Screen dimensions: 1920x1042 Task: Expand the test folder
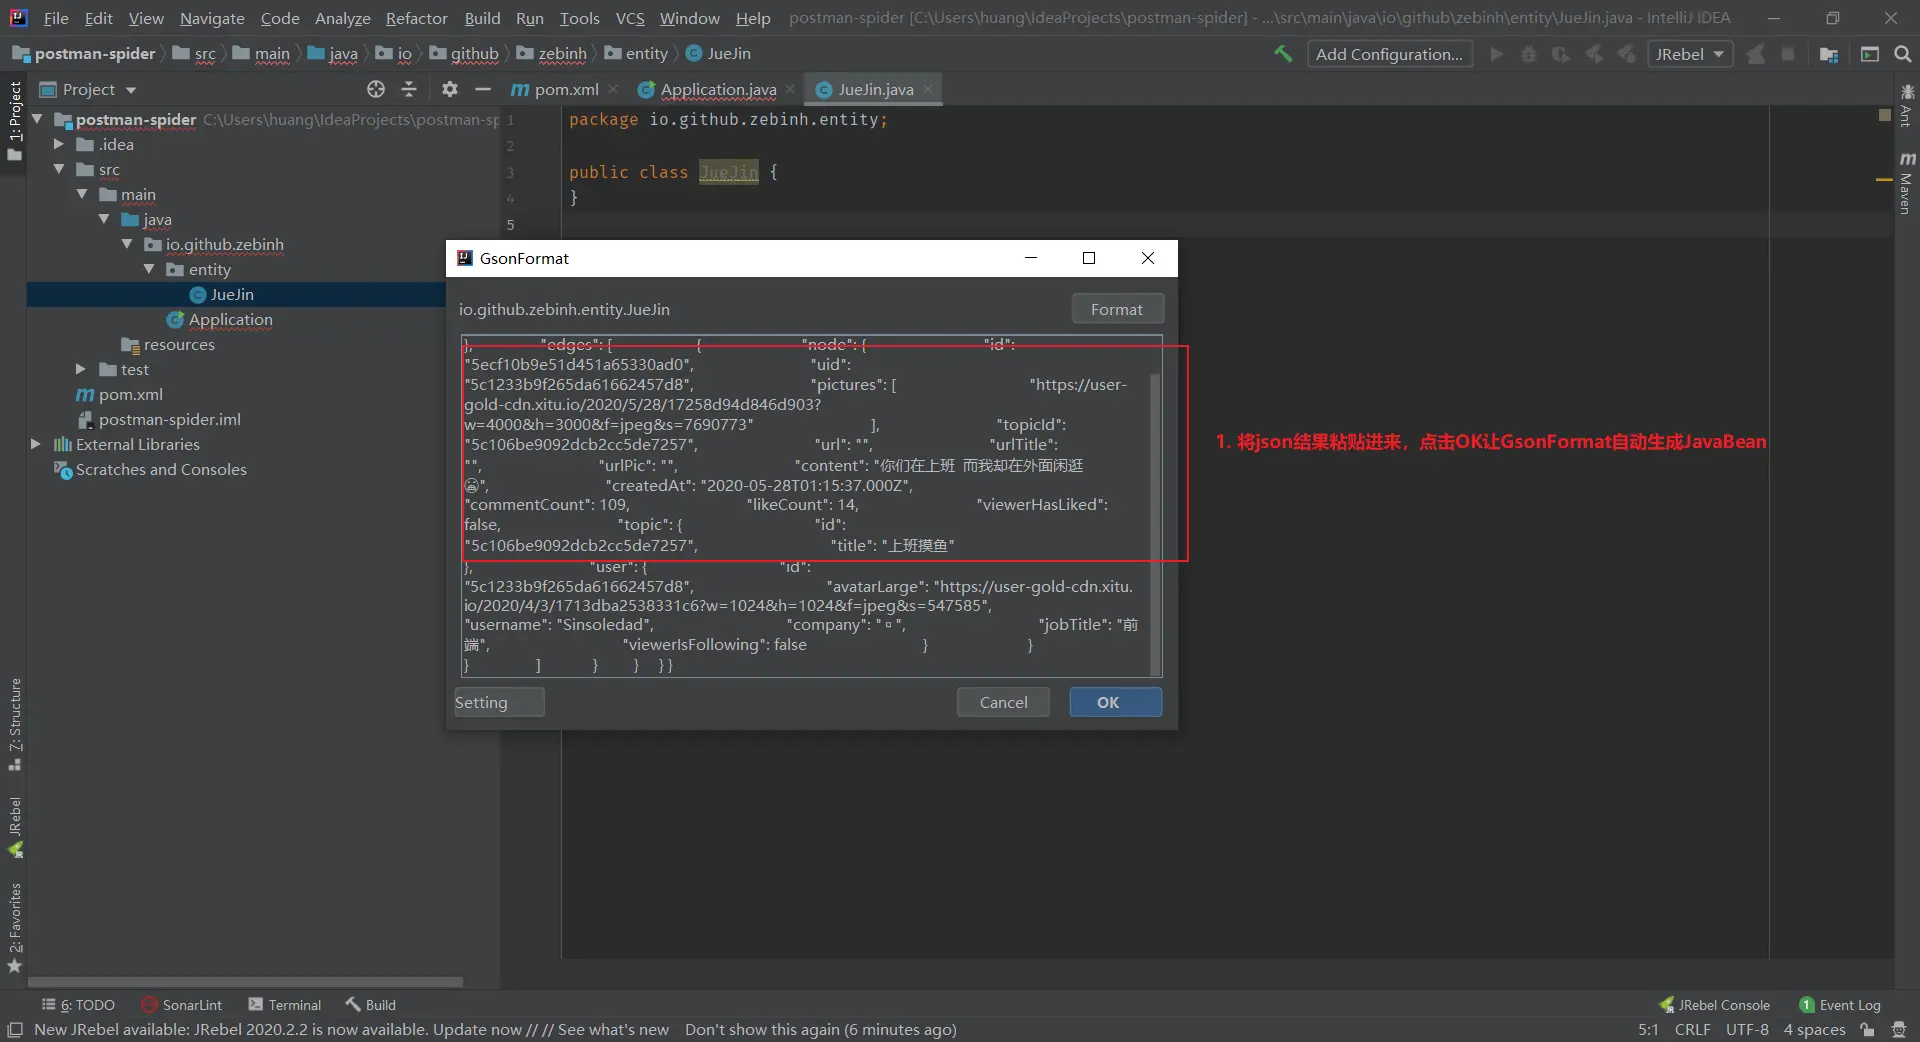coord(82,369)
